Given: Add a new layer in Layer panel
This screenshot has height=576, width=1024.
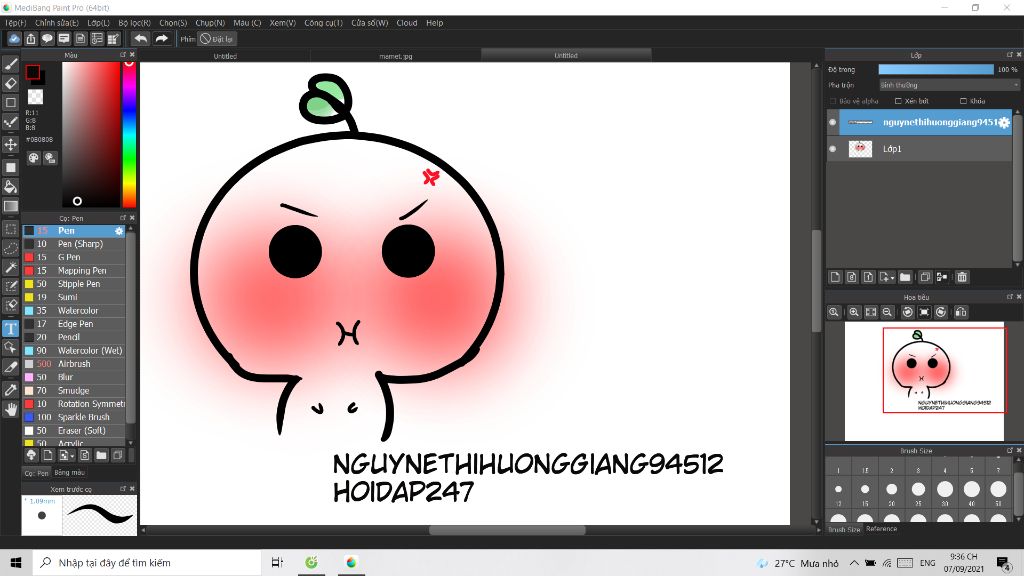Looking at the screenshot, I should click(x=835, y=277).
